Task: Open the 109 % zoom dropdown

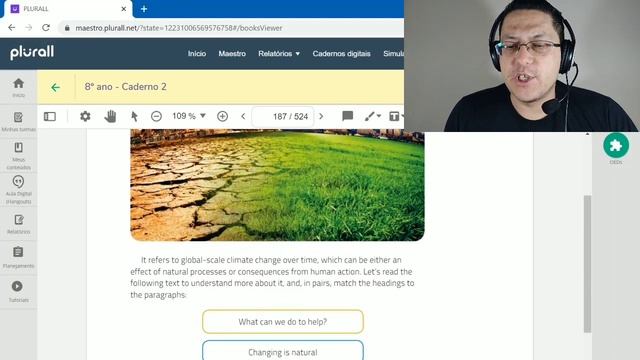Action: click(189, 116)
